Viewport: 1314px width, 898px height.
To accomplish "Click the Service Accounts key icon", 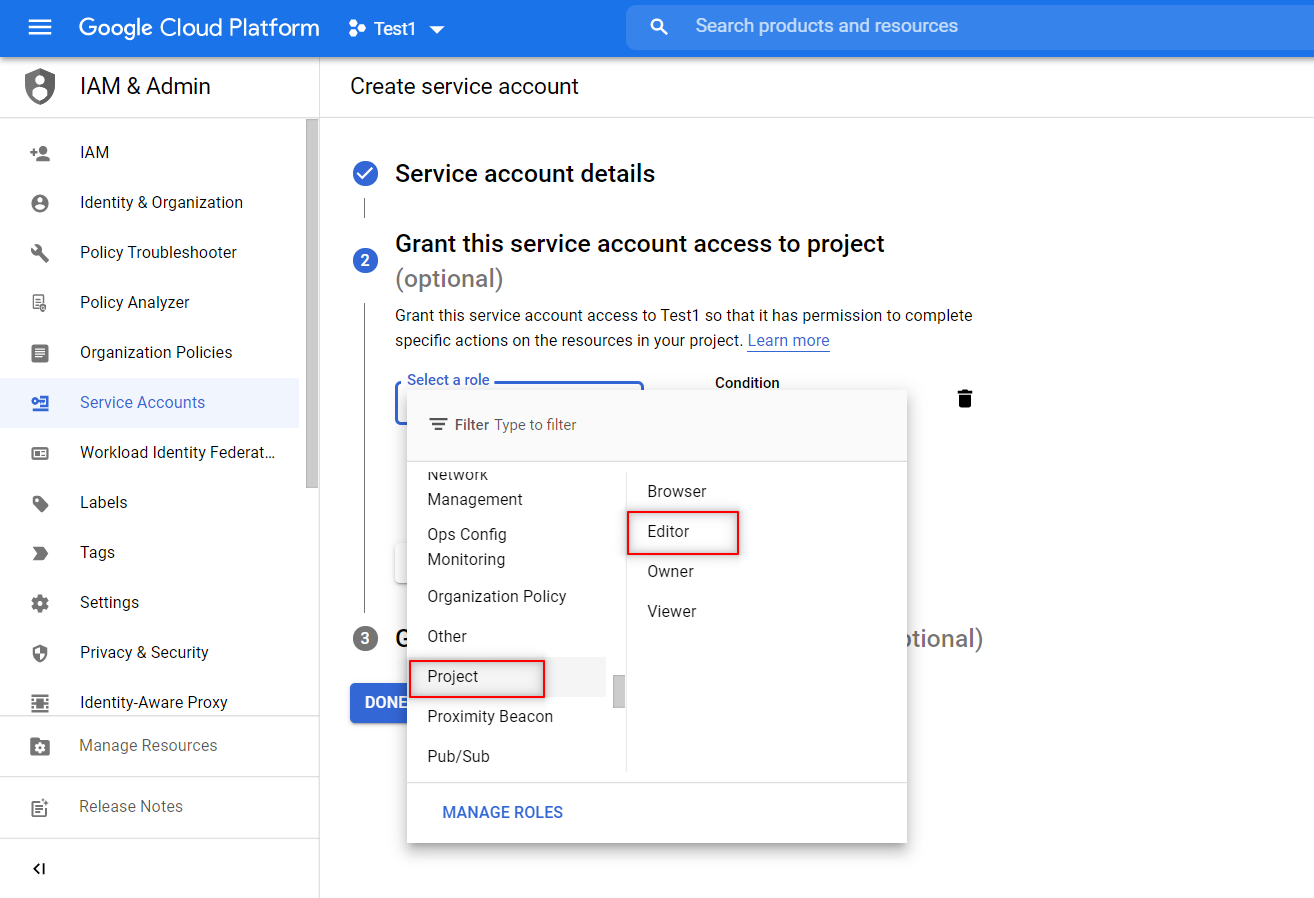I will tap(40, 403).
